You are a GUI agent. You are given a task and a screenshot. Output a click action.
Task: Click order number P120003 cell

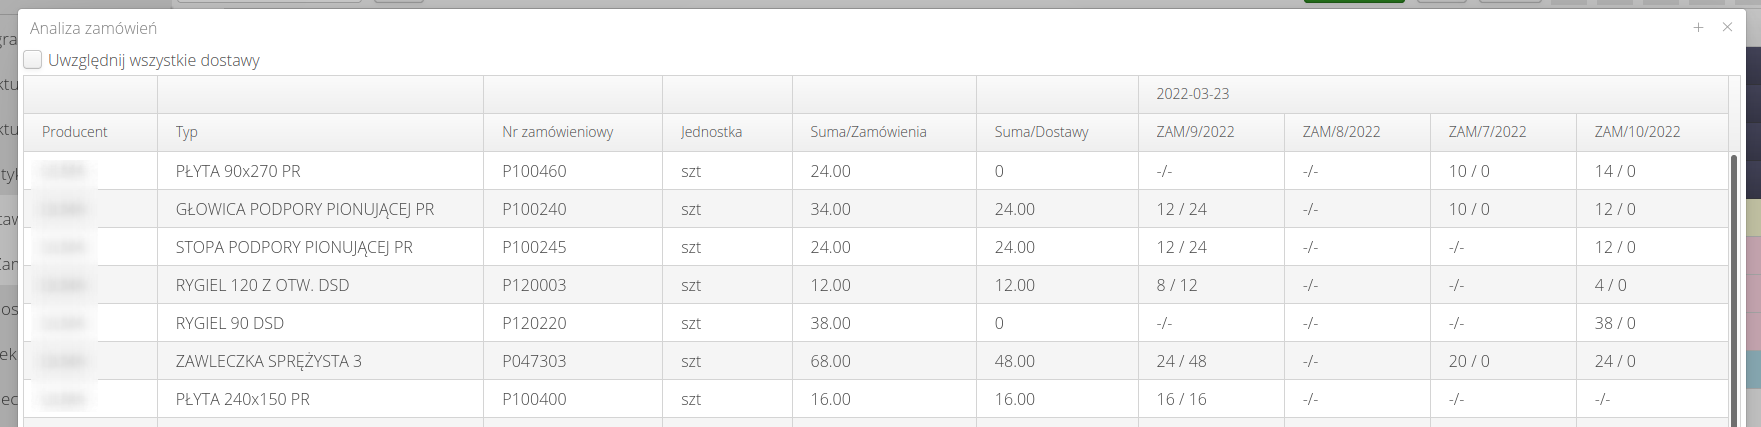click(x=534, y=285)
